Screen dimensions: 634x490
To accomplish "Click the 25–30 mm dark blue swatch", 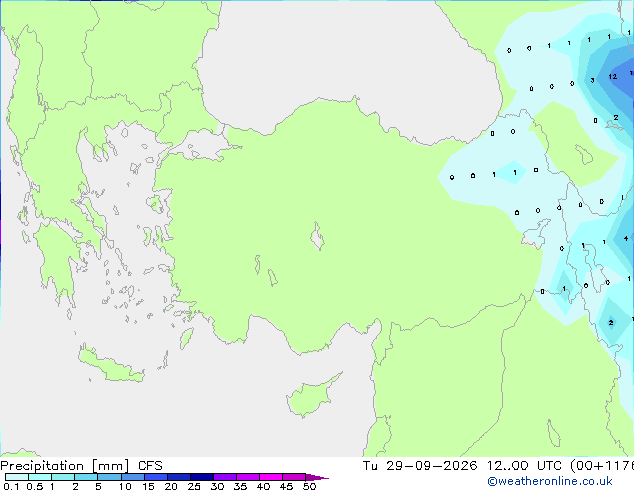I will pyautogui.click(x=202, y=477).
